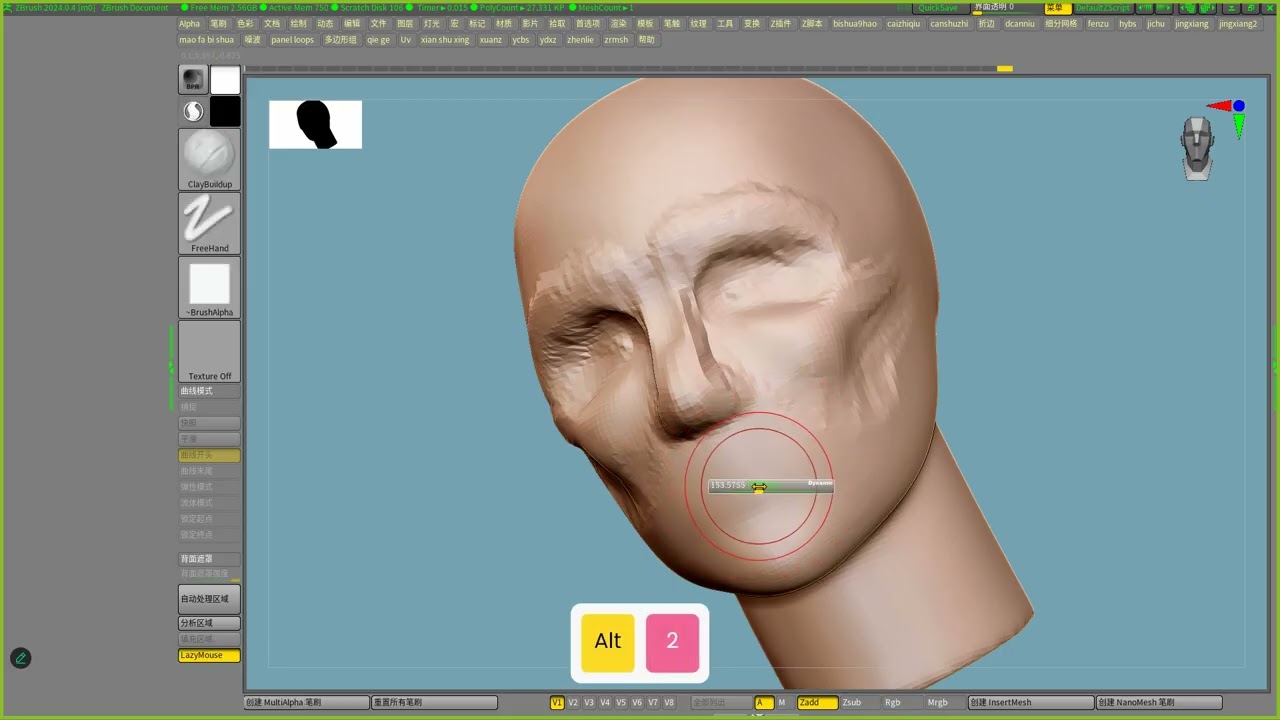Image resolution: width=1280 pixels, height=720 pixels.
Task: Open the BrushAlpha alpha picker
Action: pyautogui.click(x=209, y=287)
